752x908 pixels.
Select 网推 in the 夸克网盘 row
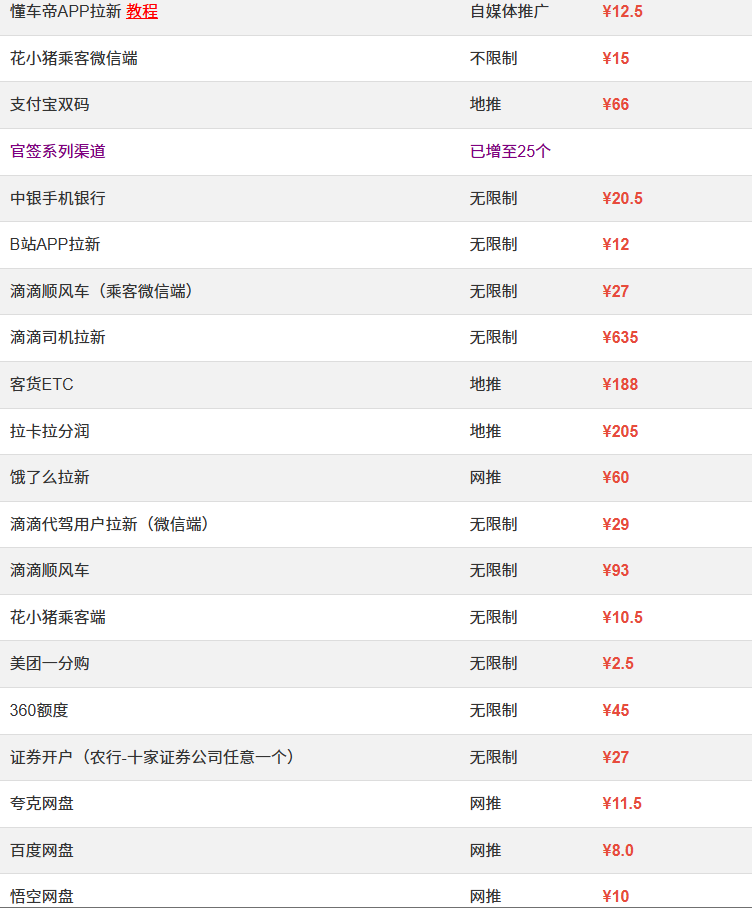point(485,804)
